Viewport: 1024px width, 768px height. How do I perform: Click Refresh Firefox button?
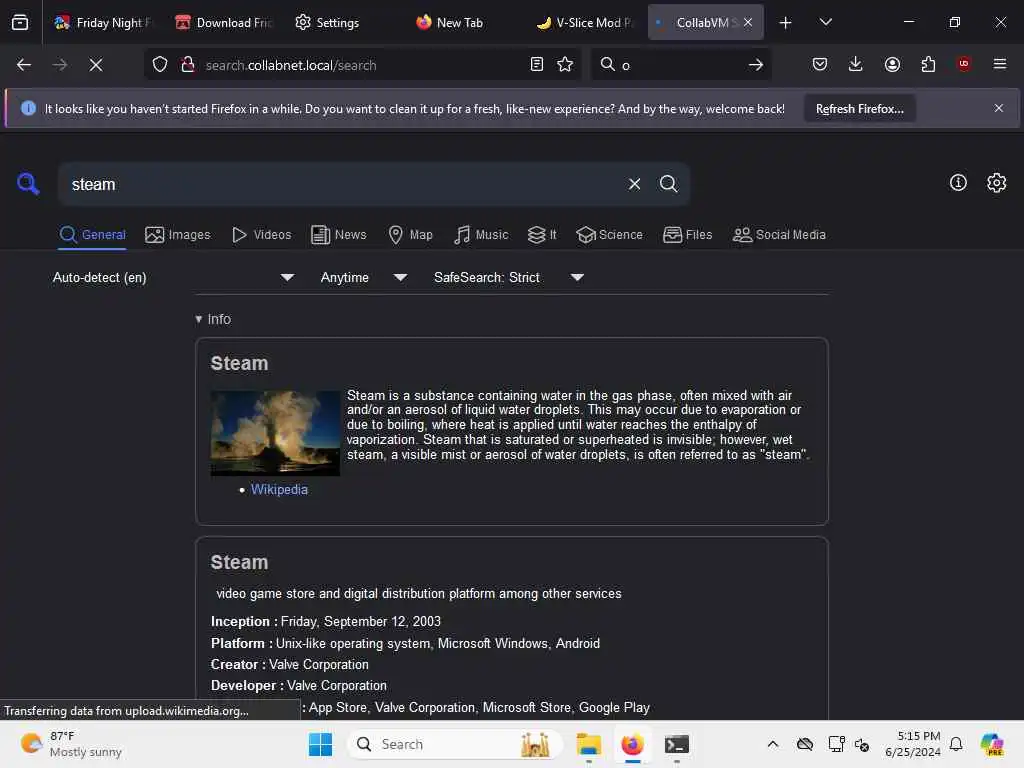click(x=859, y=109)
